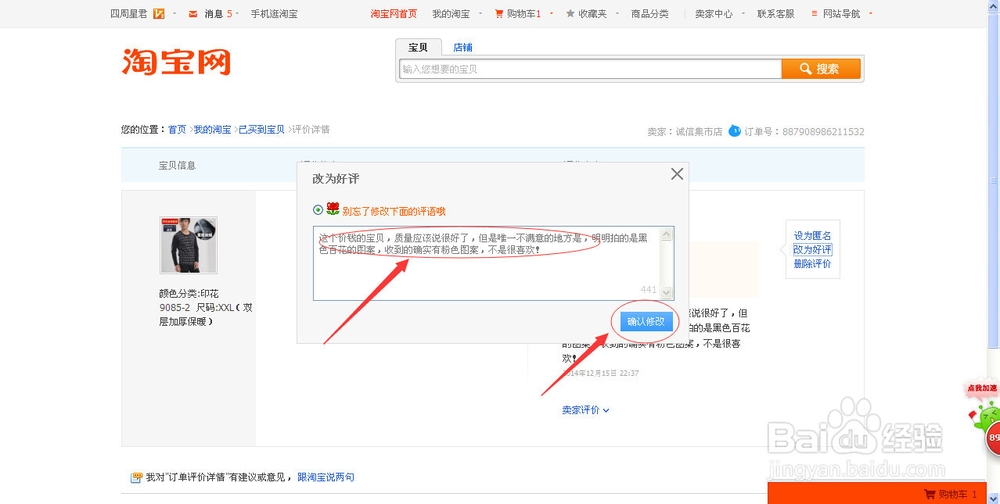Viewport: 1000px width, 504px height.
Task: Click the 网站导航 list icon
Action: click(x=814, y=13)
